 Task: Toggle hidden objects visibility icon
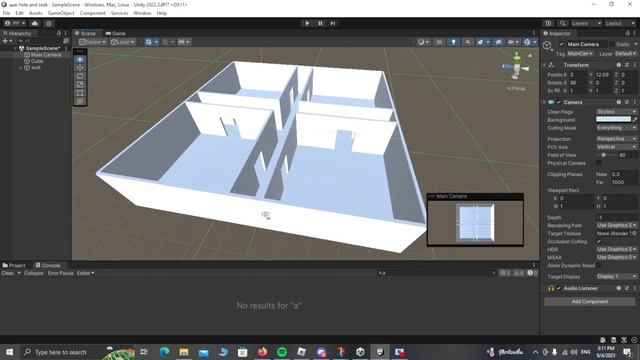pyautogui.click(x=499, y=42)
